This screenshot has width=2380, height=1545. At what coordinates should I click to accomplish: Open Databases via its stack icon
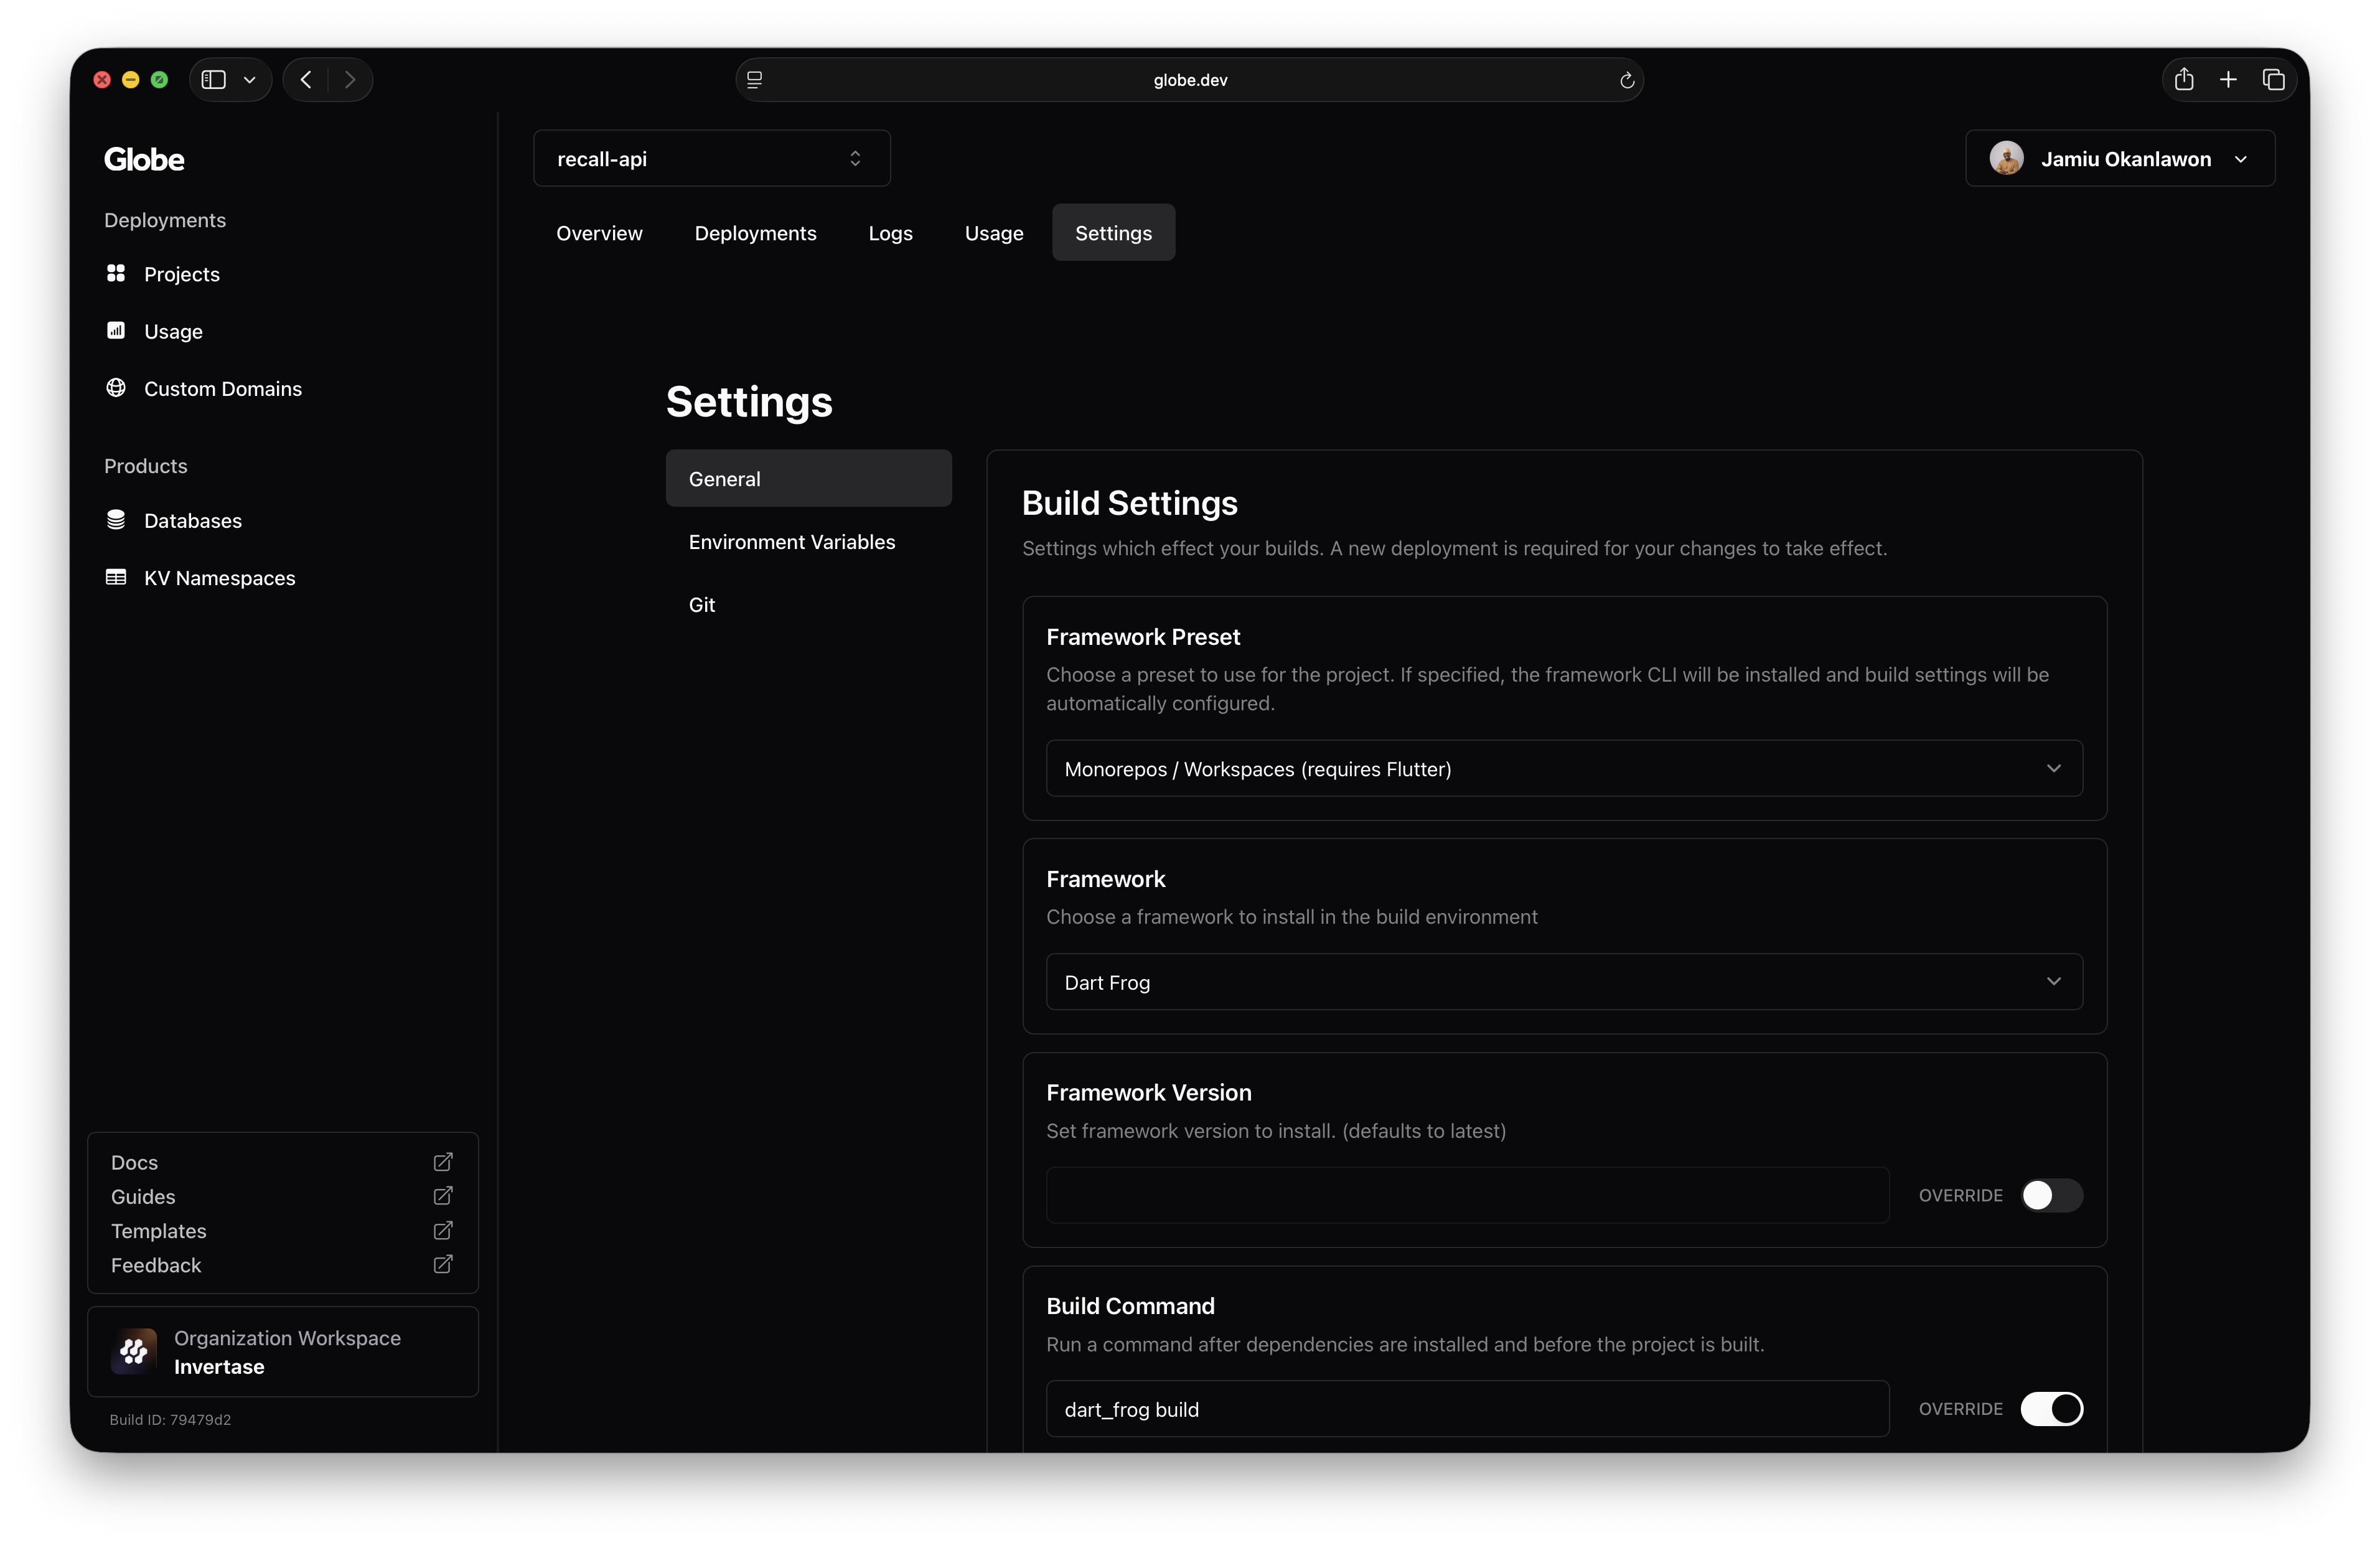point(116,520)
